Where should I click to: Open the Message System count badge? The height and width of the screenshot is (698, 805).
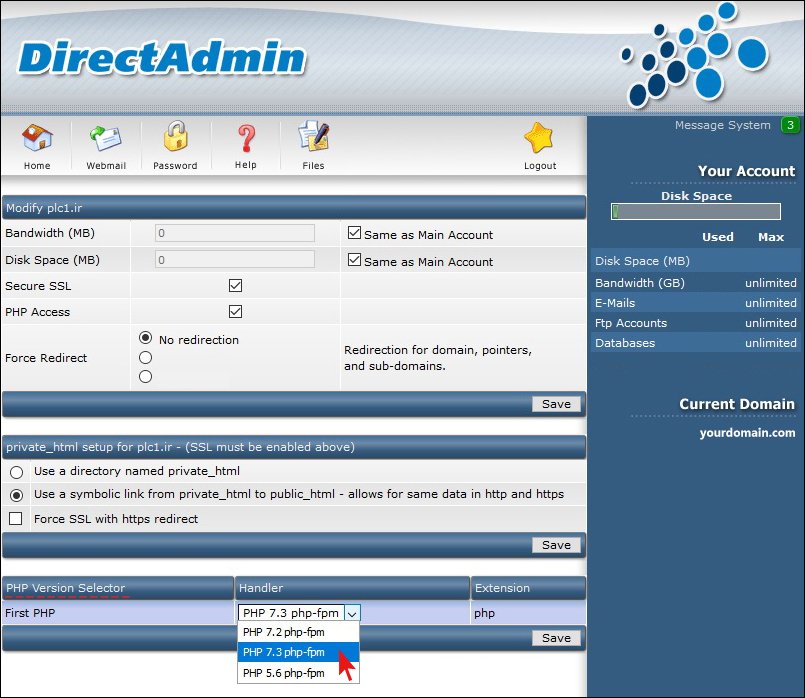790,125
